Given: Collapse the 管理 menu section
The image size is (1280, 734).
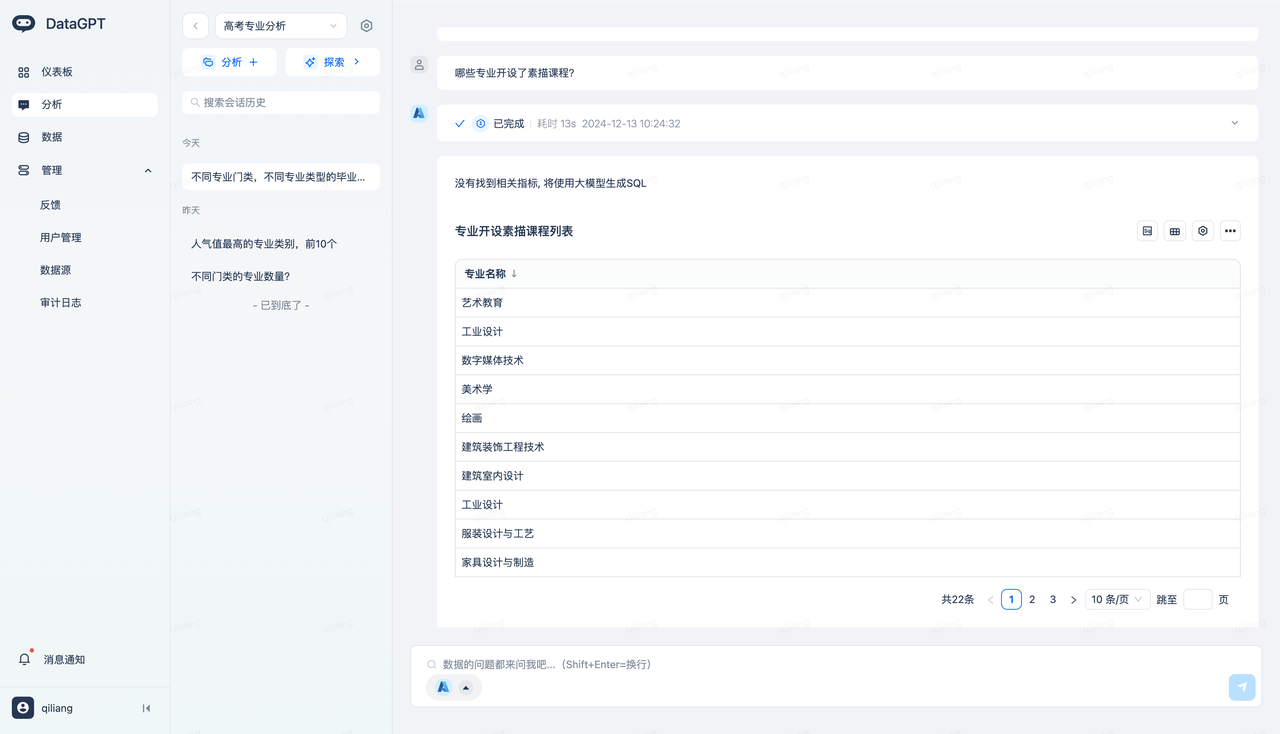Looking at the screenshot, I should (x=148, y=171).
